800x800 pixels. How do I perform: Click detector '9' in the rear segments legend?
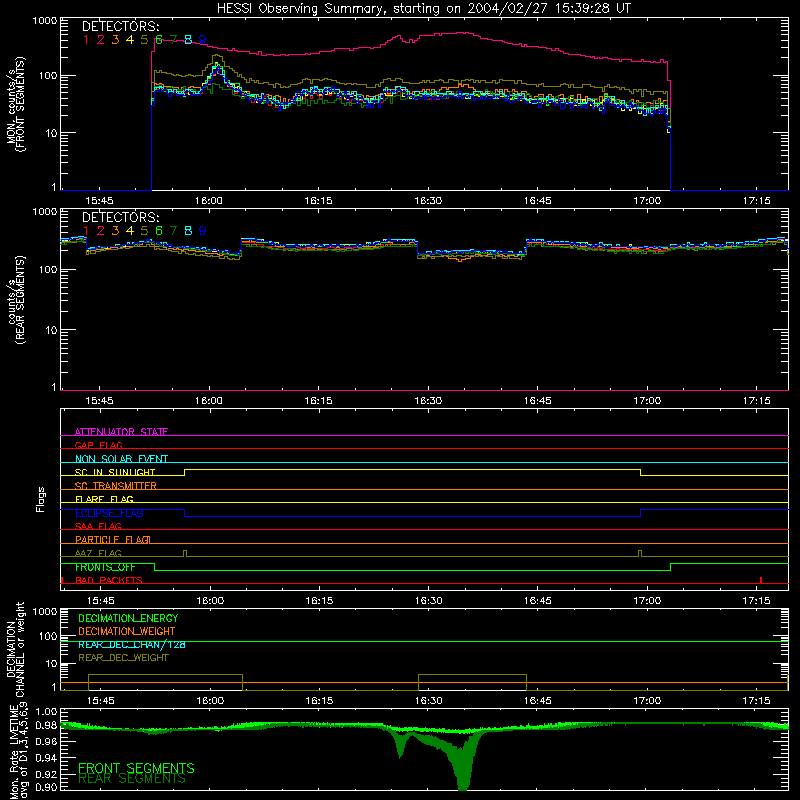203,231
